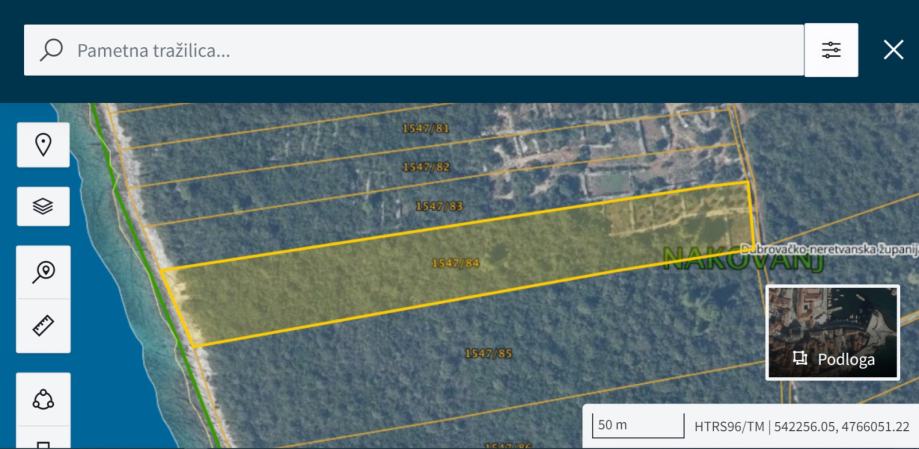The image size is (919, 449).
Task: Close the search bar with X
Action: tap(893, 50)
